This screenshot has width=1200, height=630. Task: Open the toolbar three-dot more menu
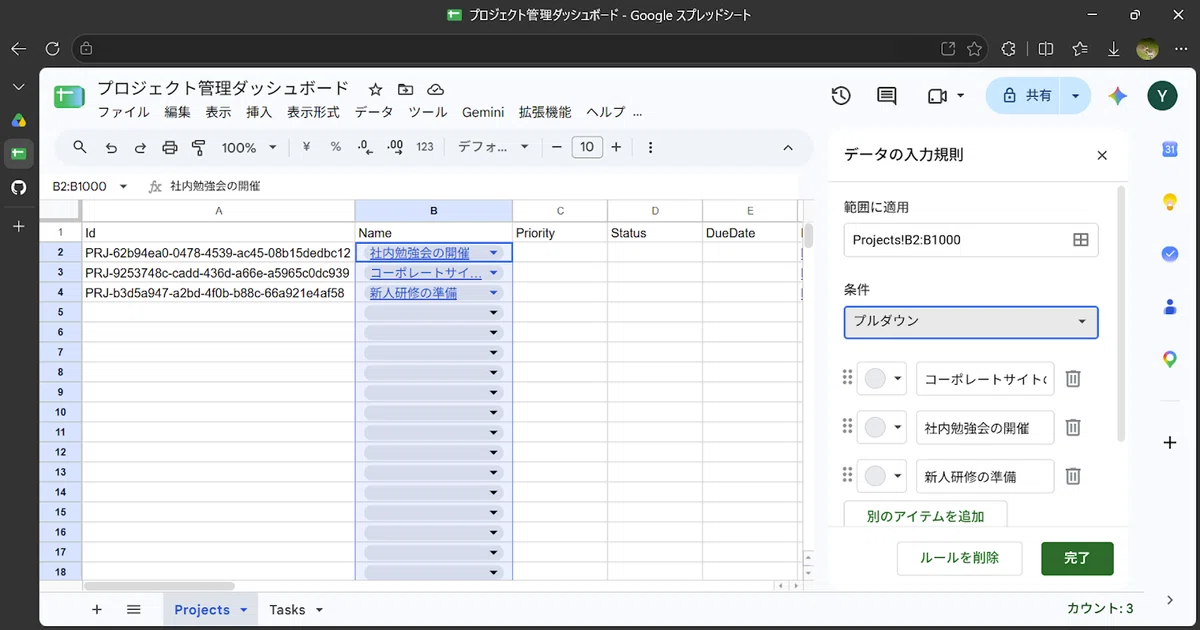coord(651,147)
